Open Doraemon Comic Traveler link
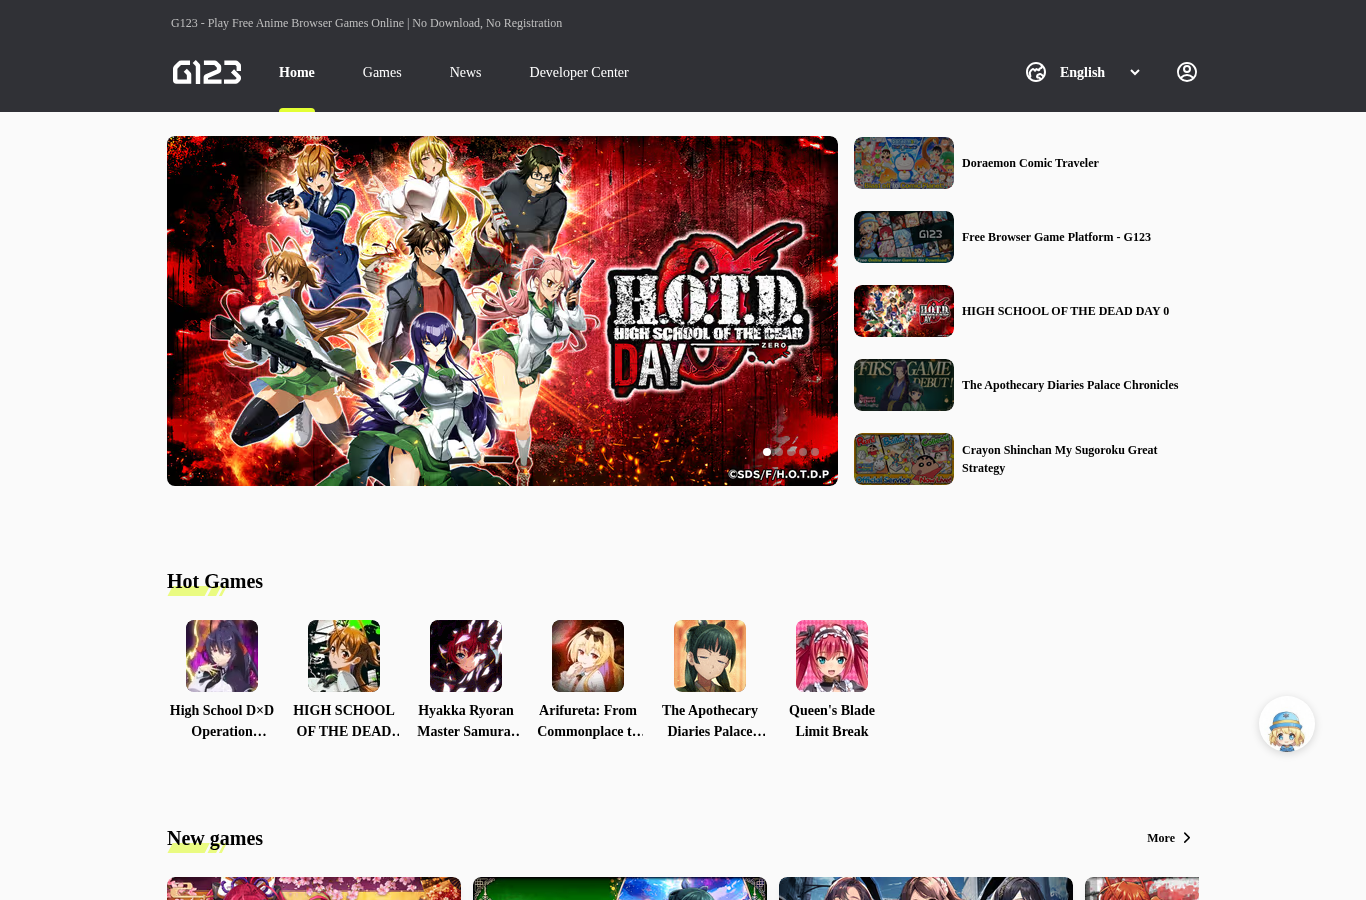 tap(1030, 163)
